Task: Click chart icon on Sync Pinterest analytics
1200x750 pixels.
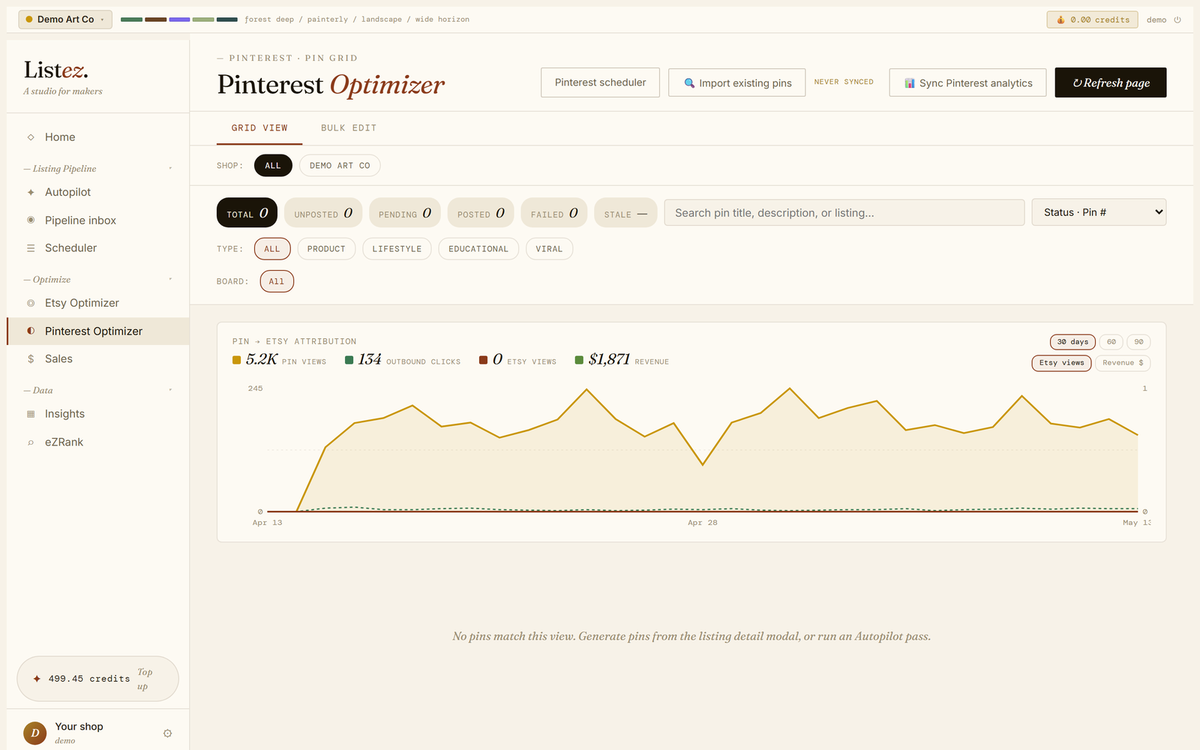Action: (x=909, y=83)
